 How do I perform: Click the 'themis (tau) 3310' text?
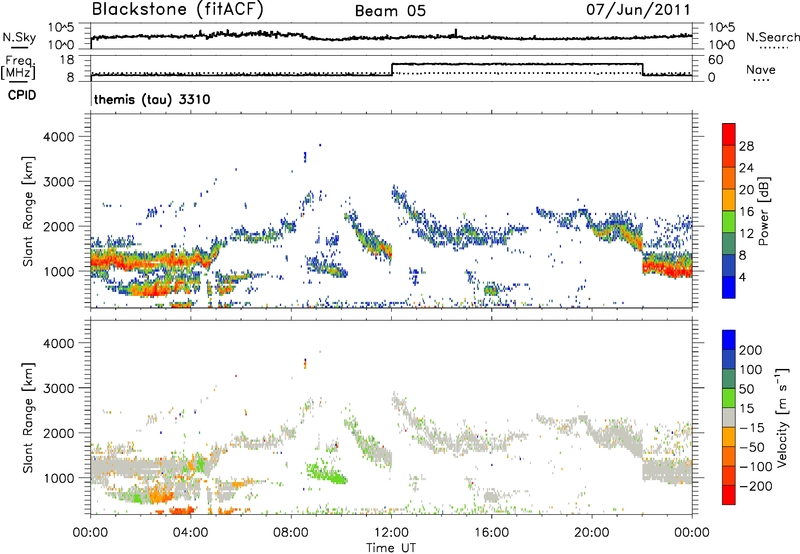point(152,99)
